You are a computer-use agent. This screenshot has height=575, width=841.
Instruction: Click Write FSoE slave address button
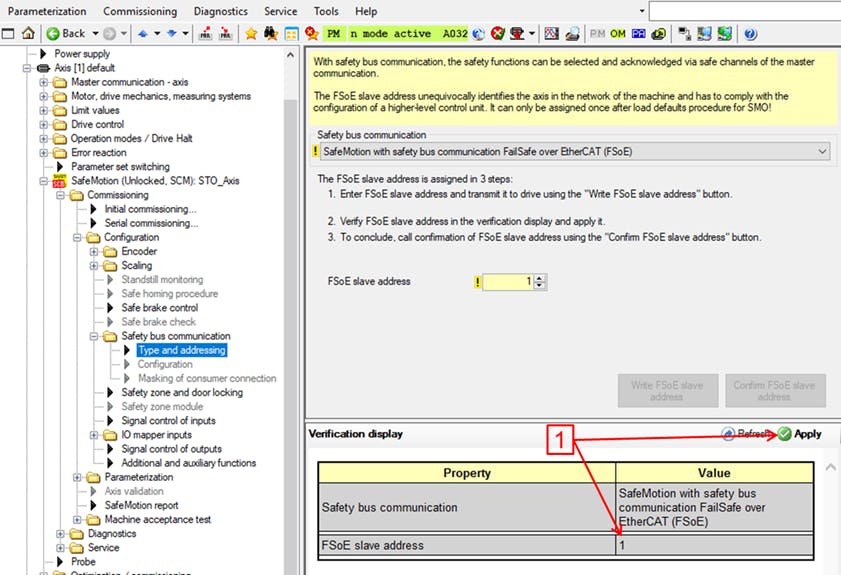[x=668, y=391]
